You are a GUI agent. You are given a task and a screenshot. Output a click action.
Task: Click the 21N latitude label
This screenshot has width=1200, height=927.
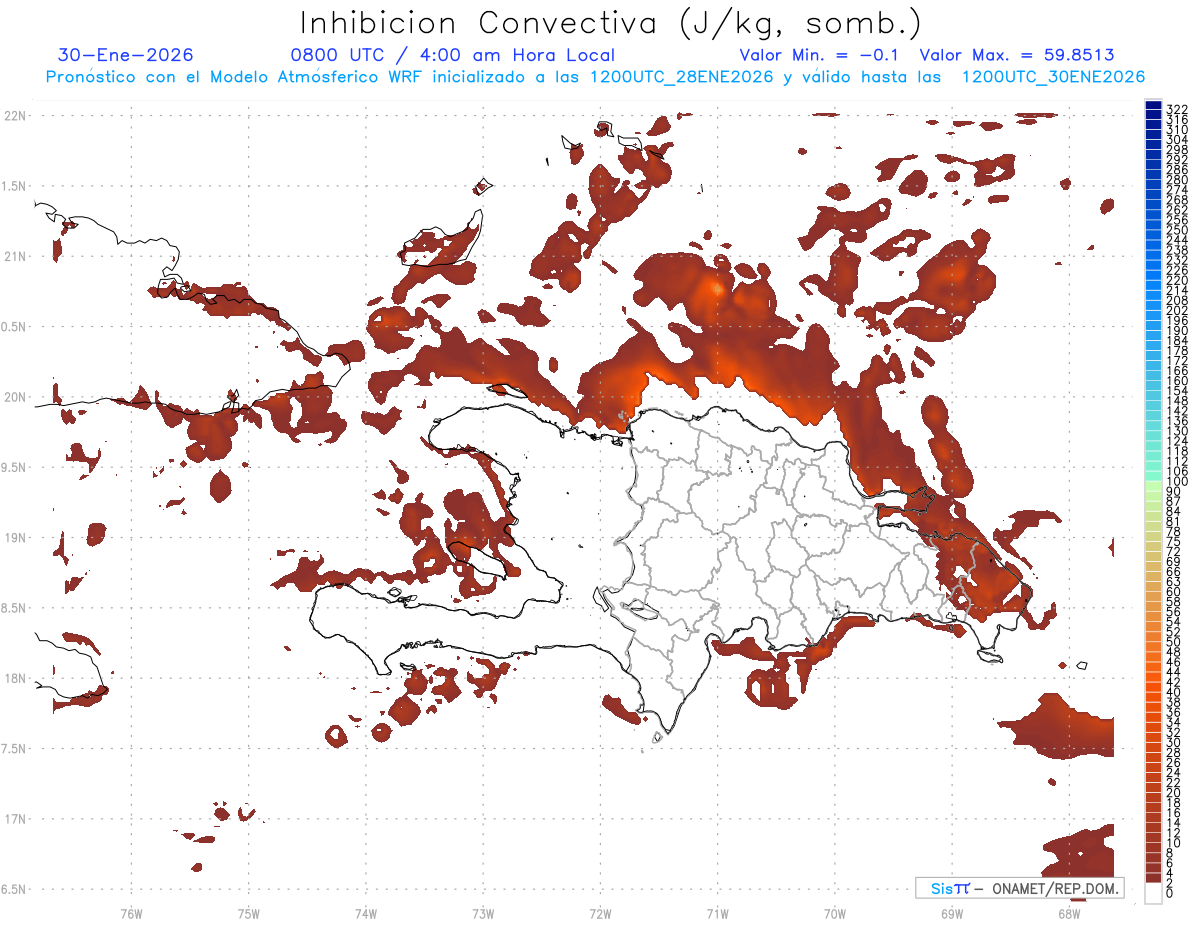[x=15, y=256]
